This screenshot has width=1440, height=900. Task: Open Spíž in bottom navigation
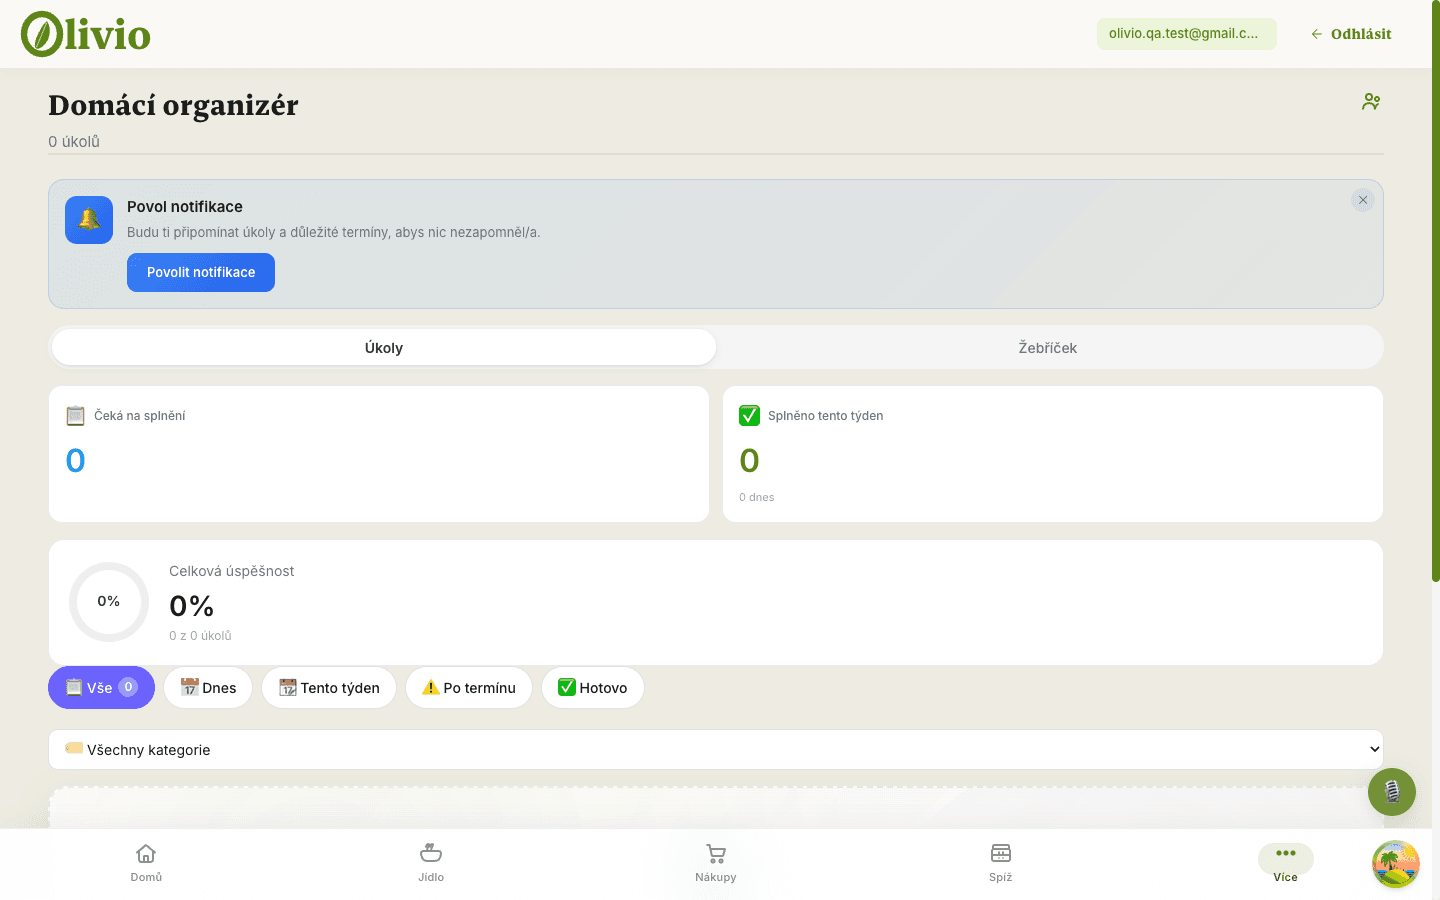coord(1001,863)
